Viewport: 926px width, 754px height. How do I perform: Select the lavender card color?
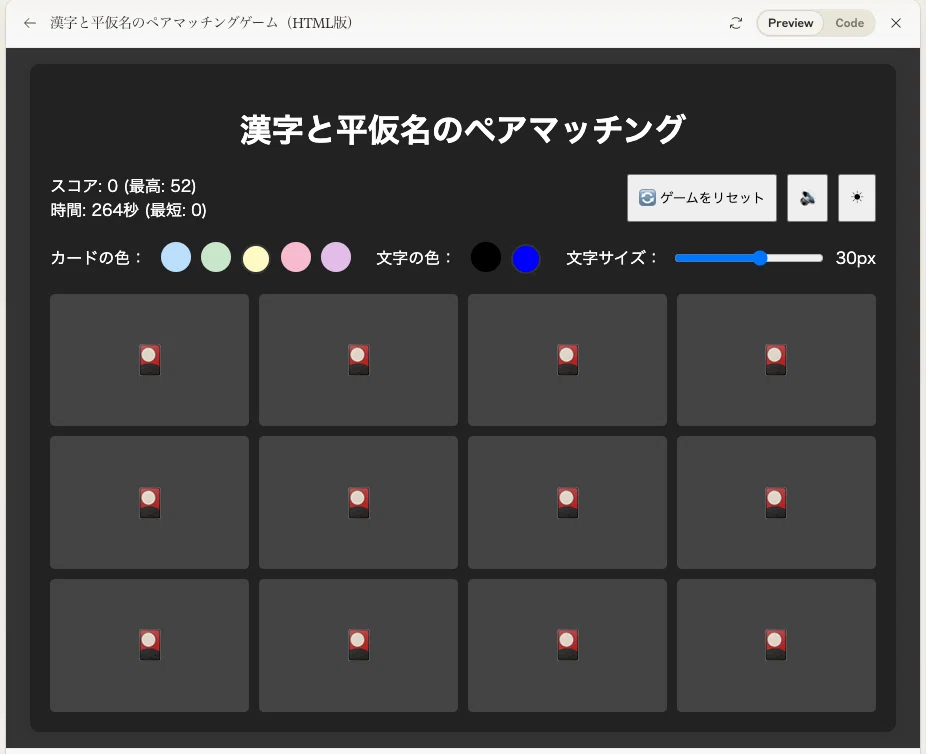point(336,257)
